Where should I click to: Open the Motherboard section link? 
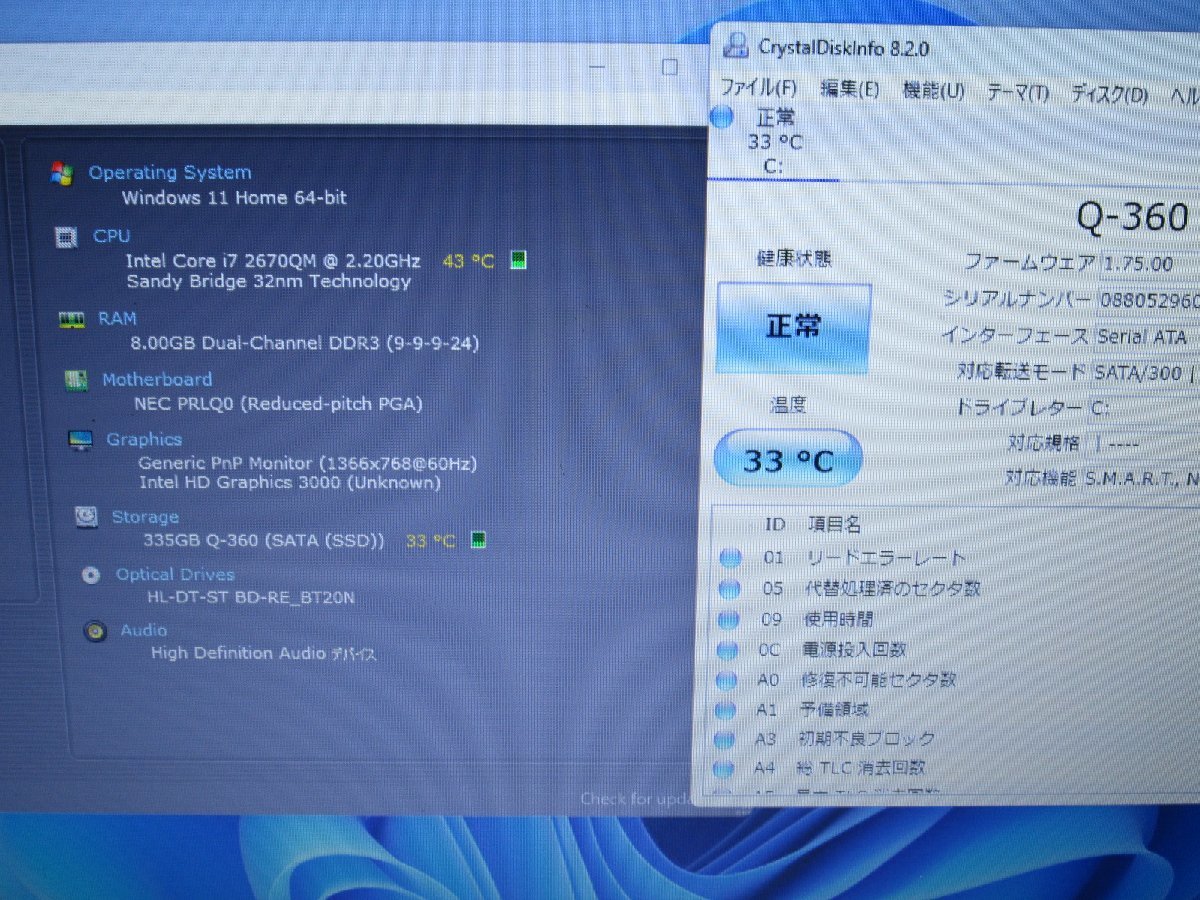(x=157, y=379)
